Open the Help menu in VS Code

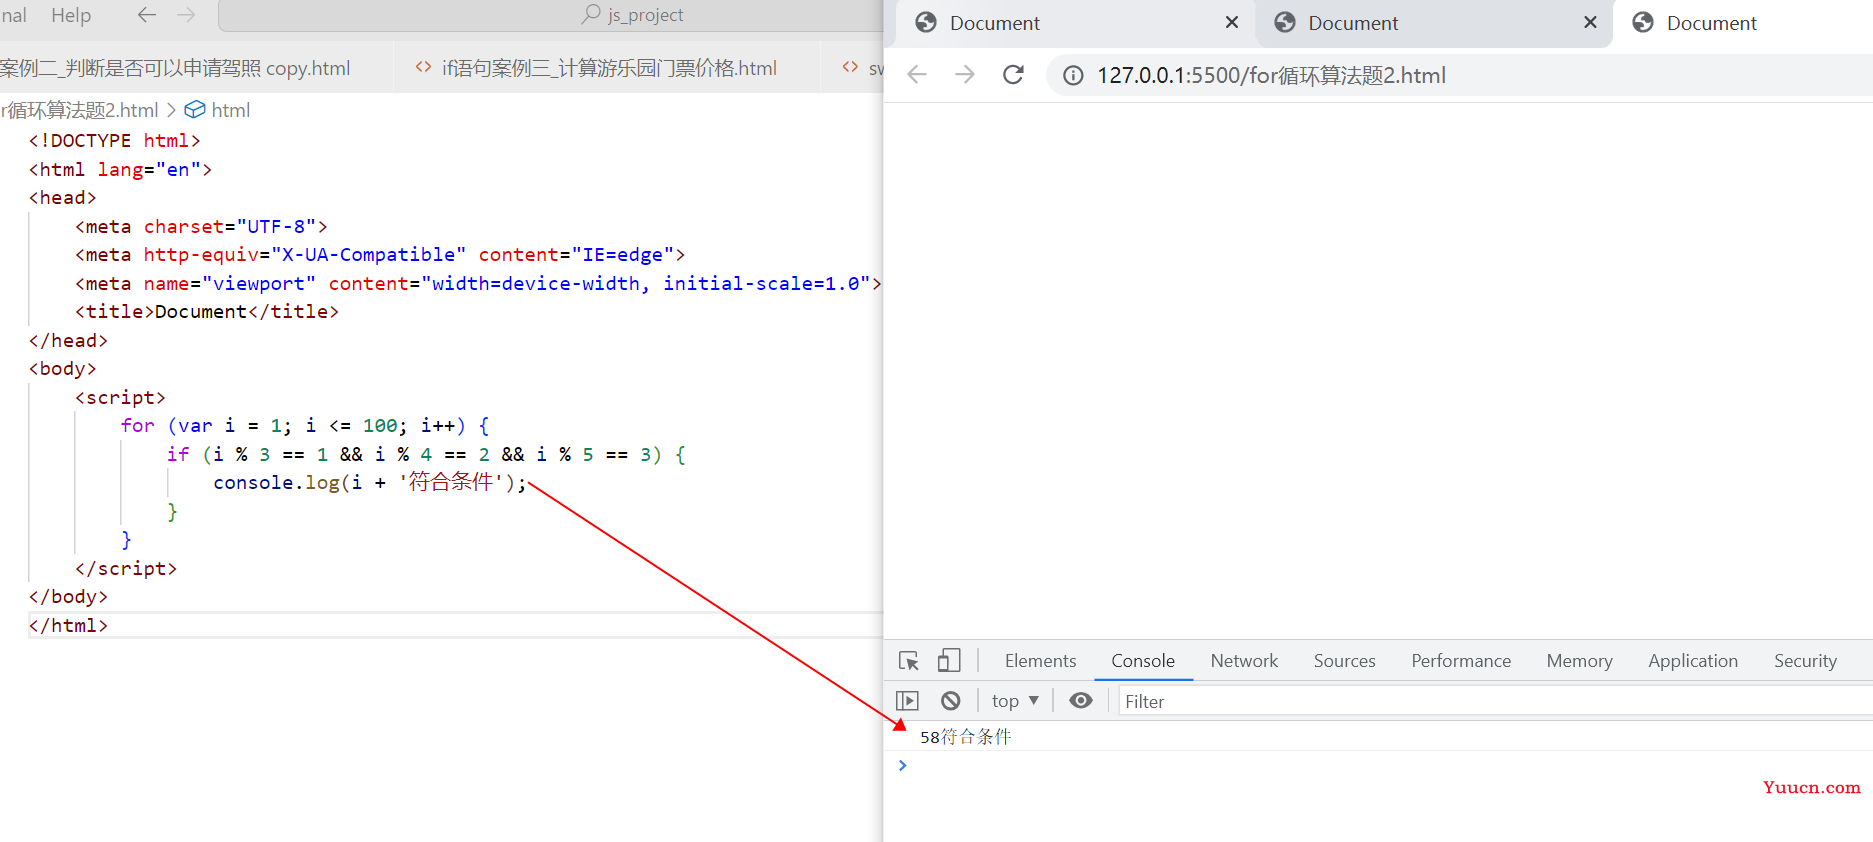(71, 15)
